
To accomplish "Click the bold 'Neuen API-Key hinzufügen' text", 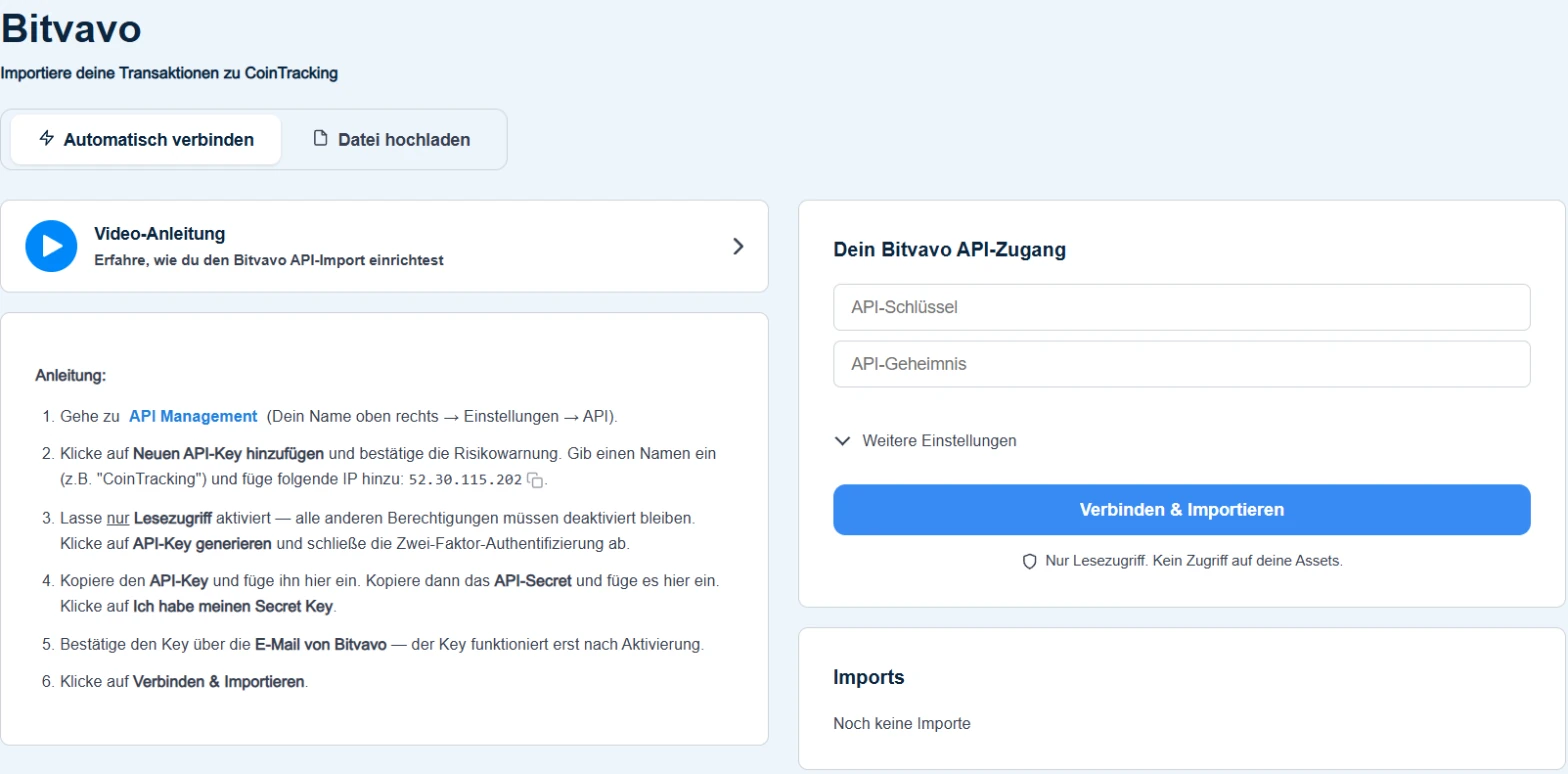I will point(228,453).
